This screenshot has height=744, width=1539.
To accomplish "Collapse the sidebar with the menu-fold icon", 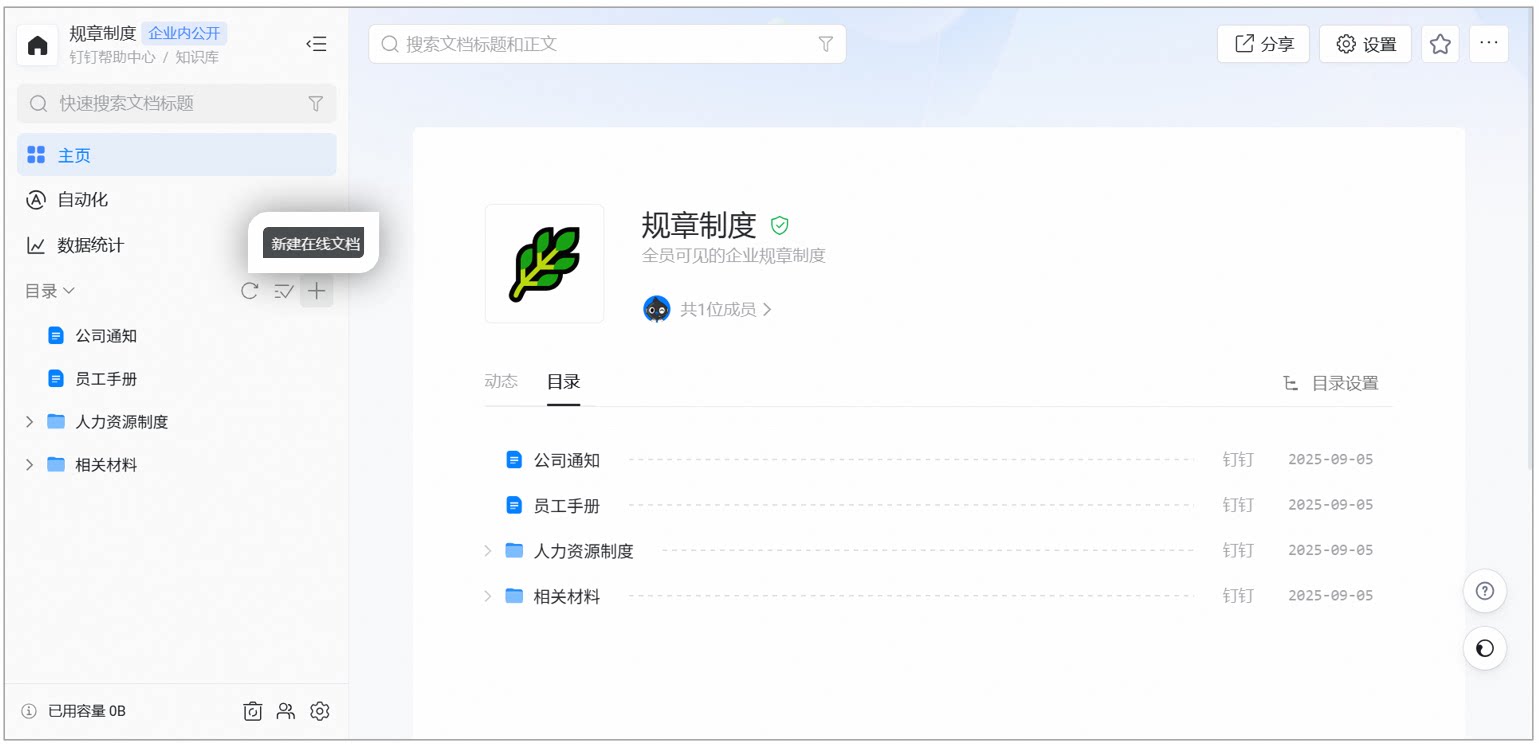I will pyautogui.click(x=316, y=44).
